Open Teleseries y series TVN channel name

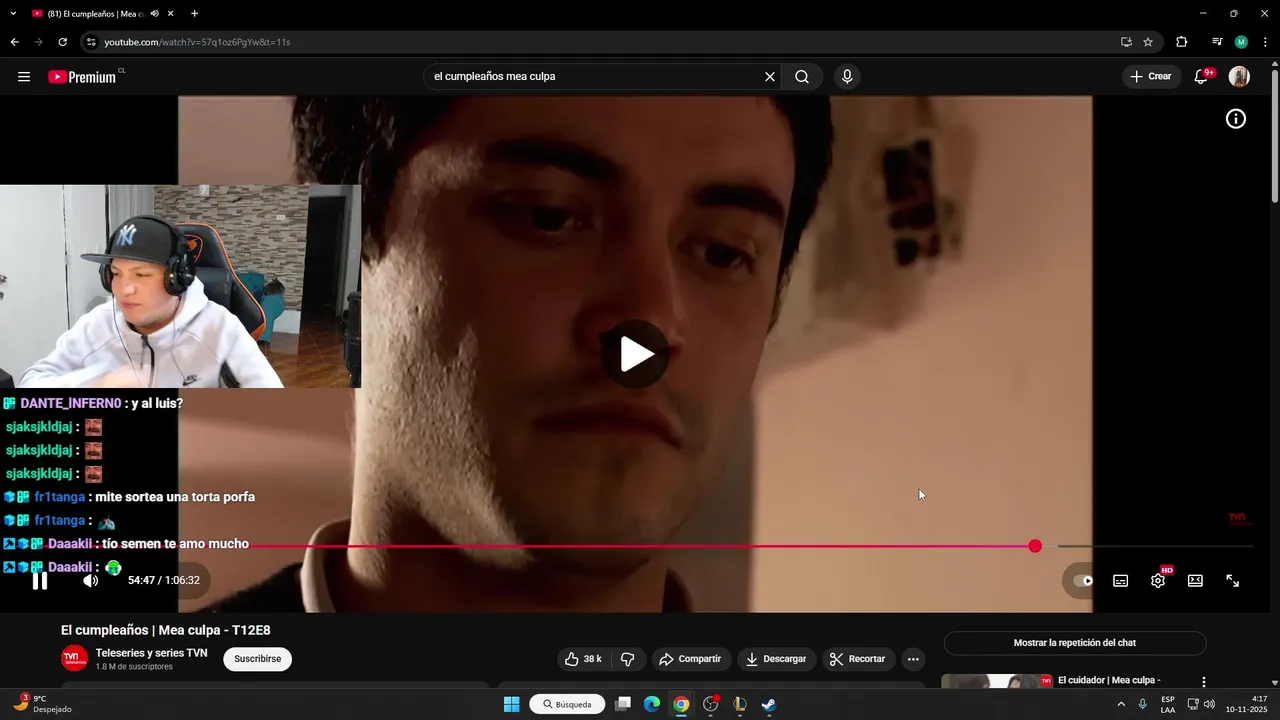pos(151,653)
